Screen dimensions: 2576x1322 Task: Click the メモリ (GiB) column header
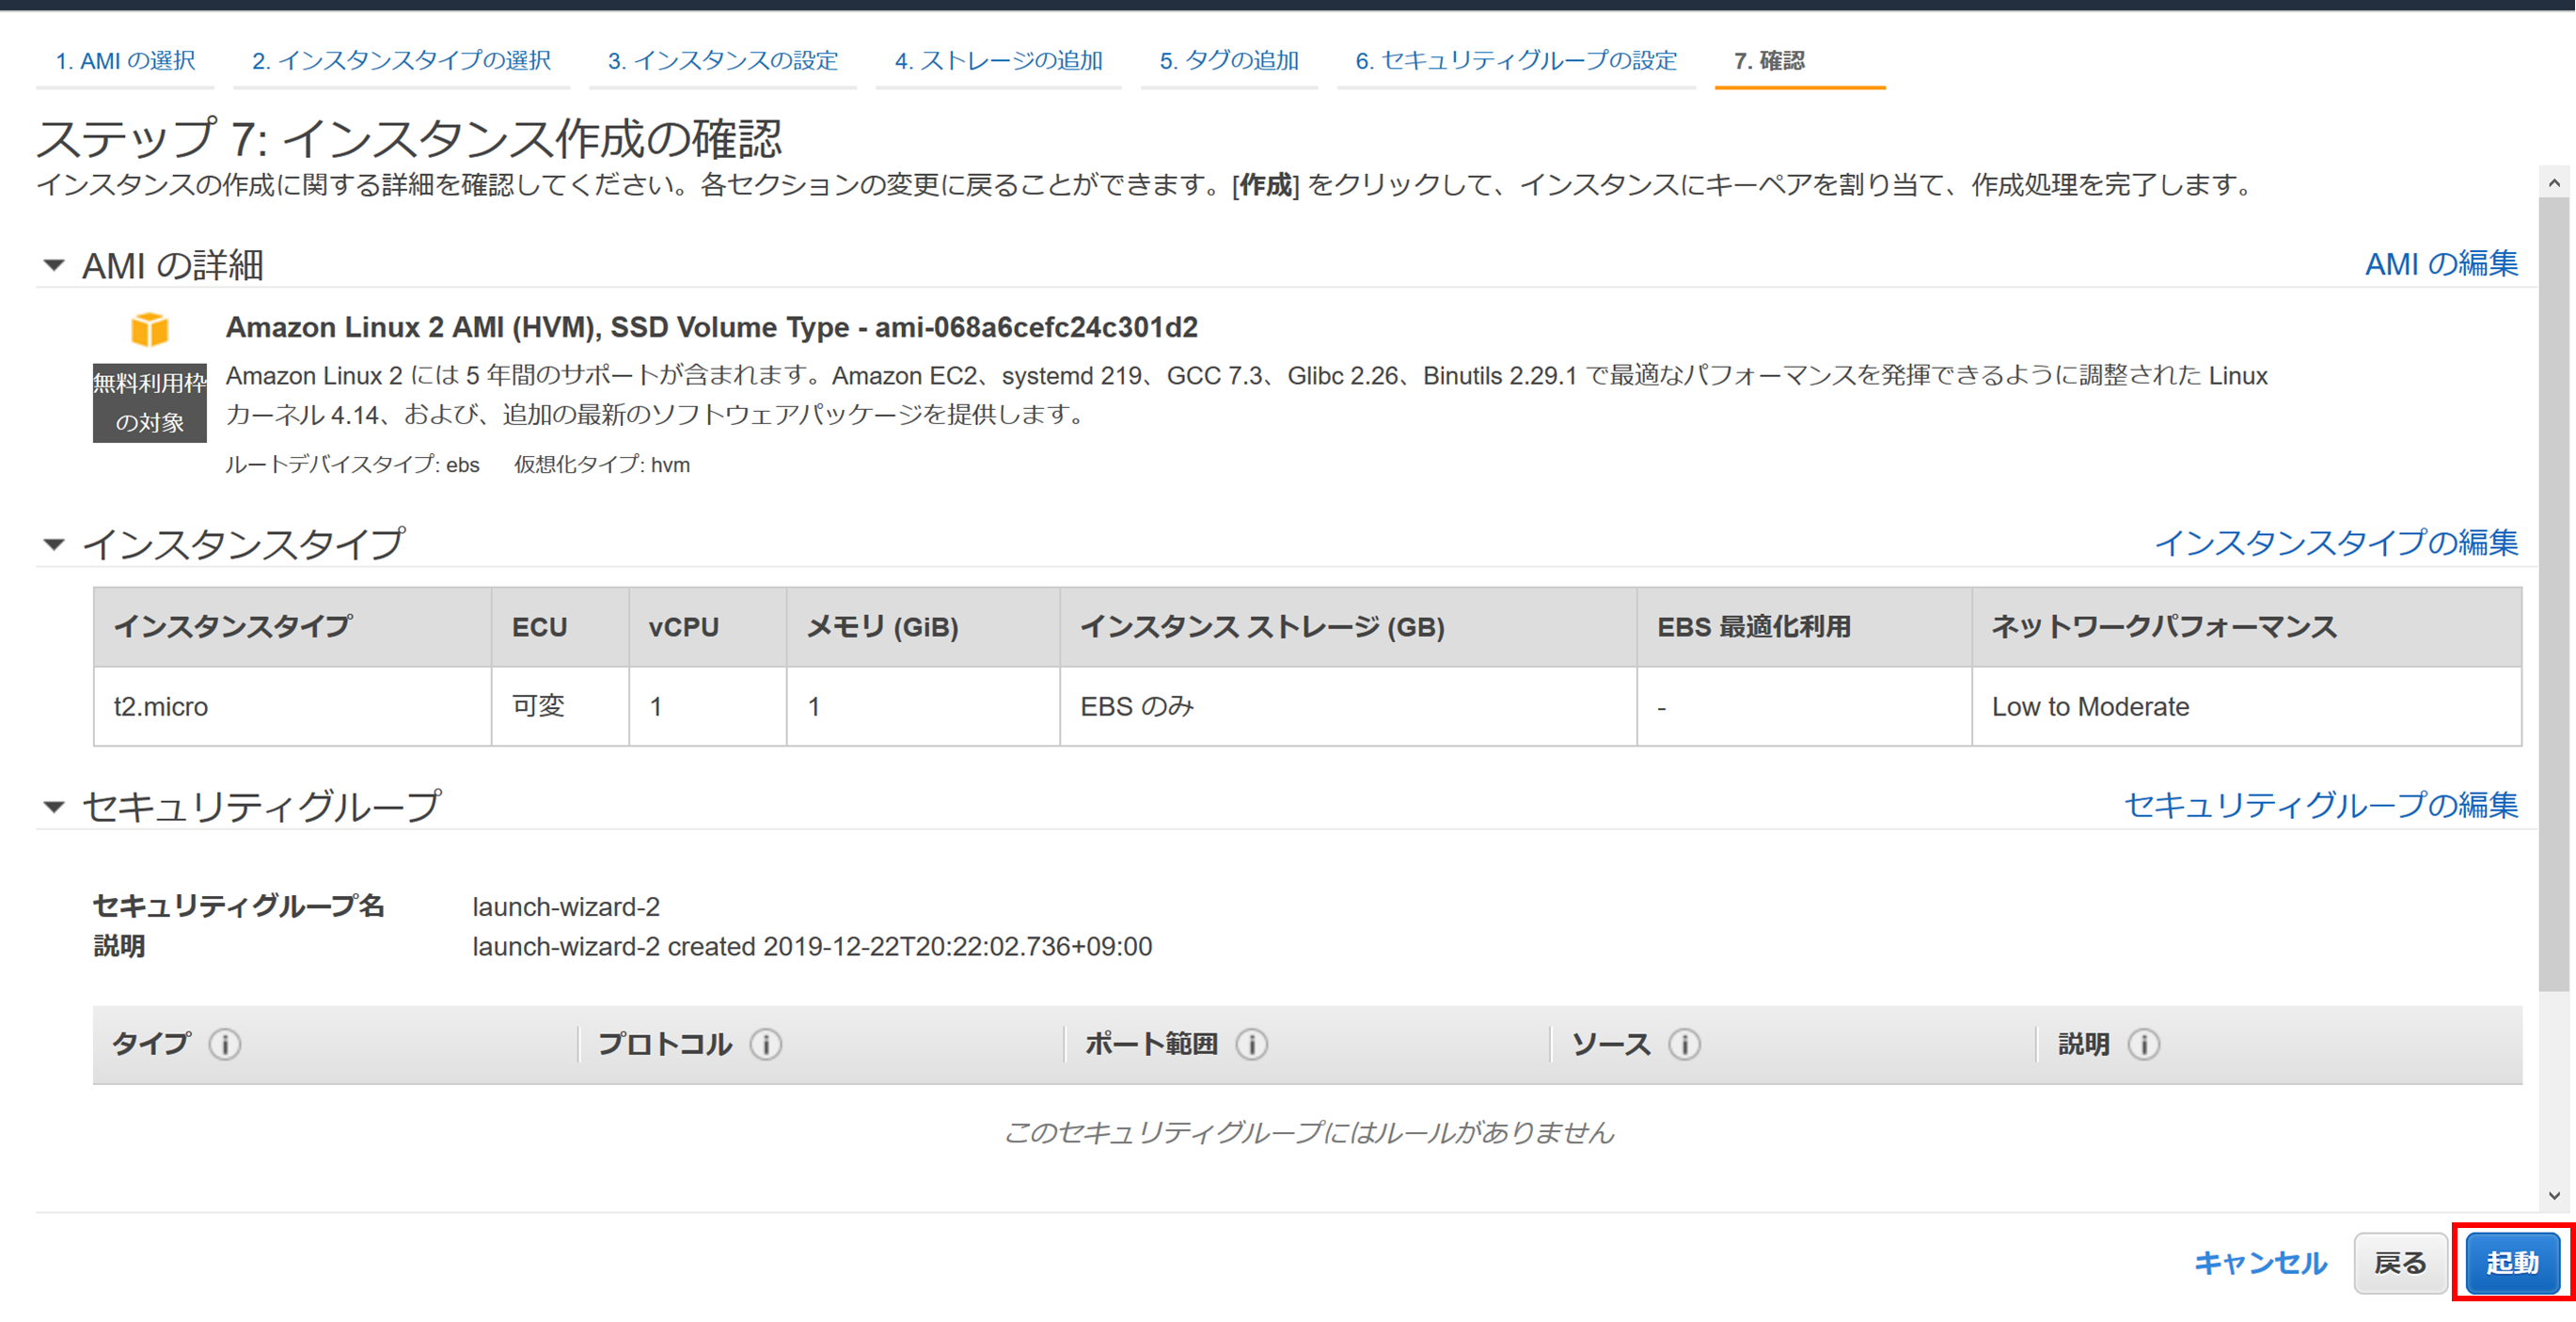(923, 627)
